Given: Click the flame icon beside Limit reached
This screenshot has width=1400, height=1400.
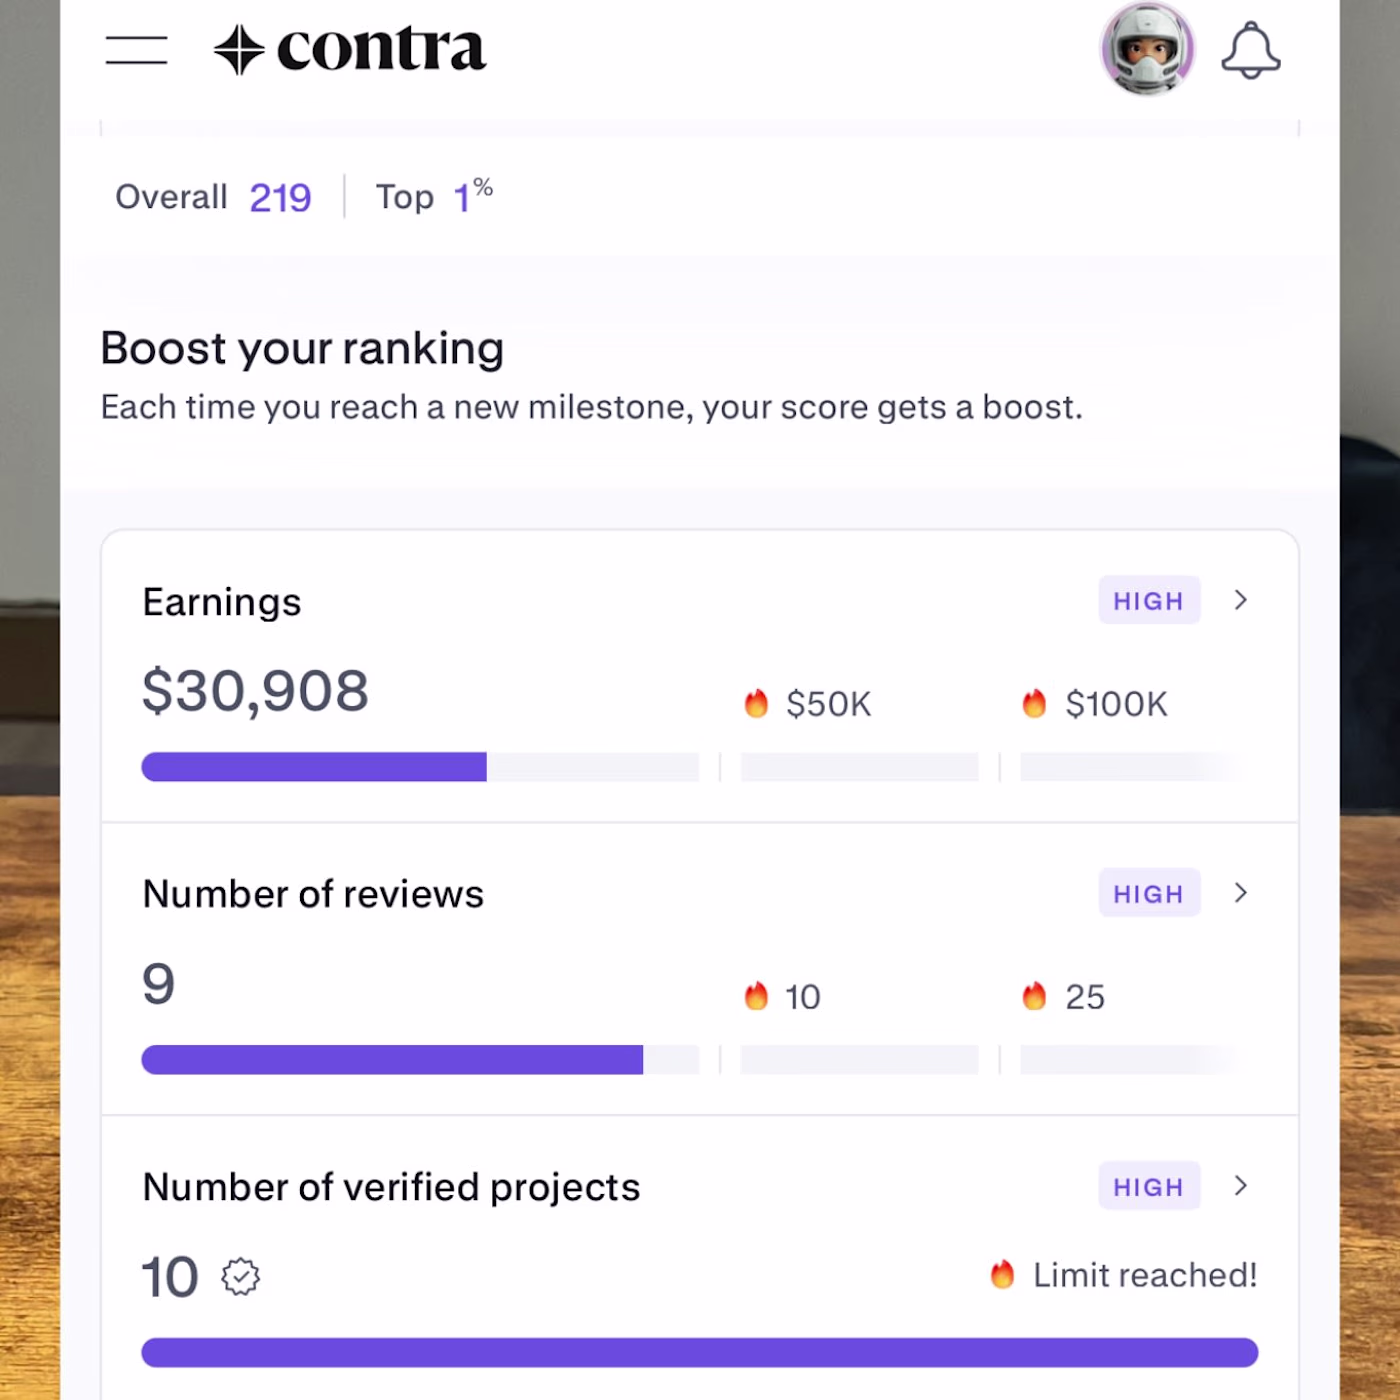Looking at the screenshot, I should point(1002,1275).
